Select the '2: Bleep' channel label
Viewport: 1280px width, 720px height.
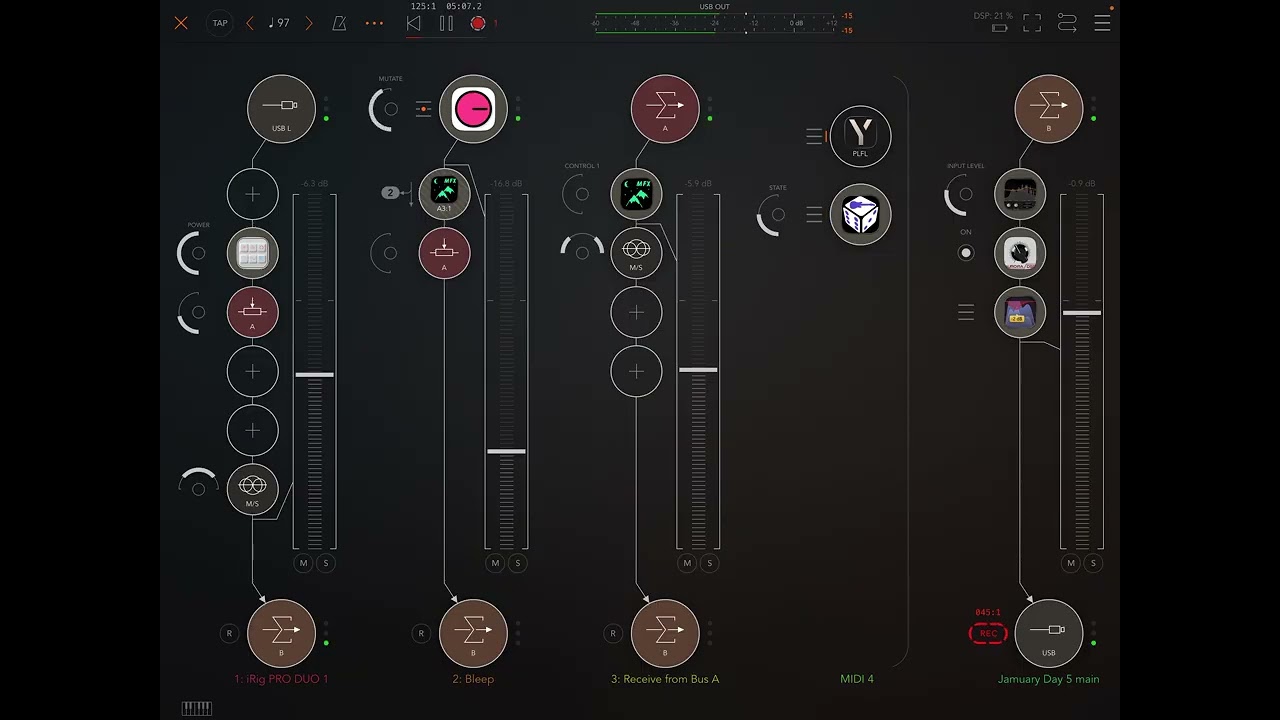point(473,679)
